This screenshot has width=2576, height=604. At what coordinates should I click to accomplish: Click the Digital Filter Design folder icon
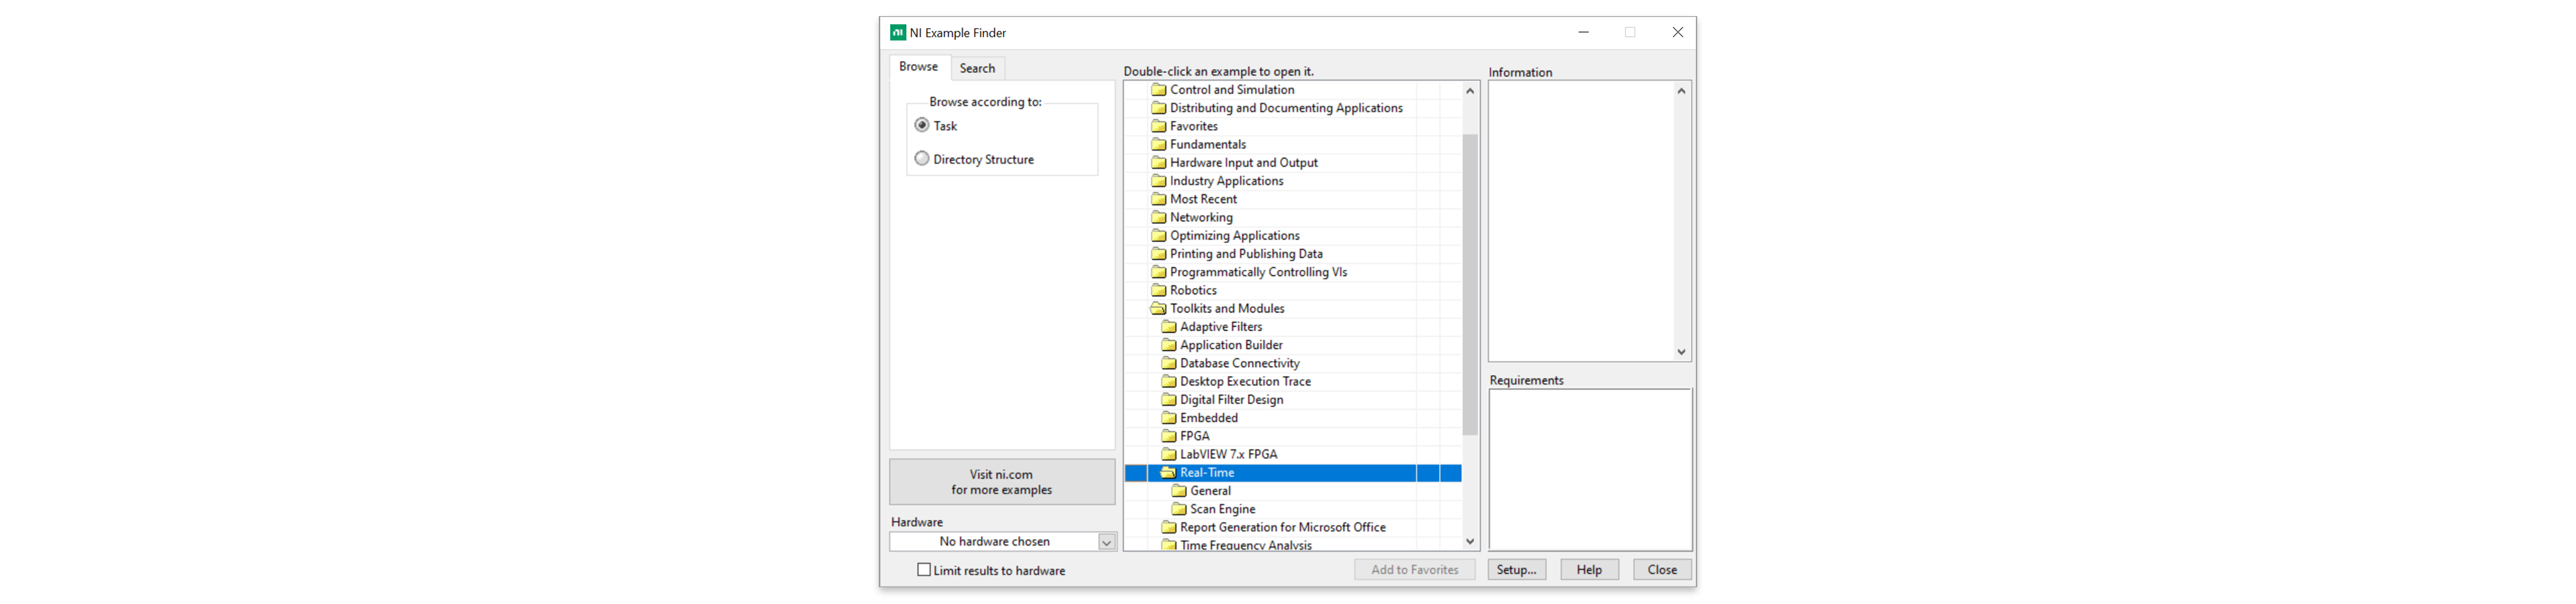coord(1169,400)
